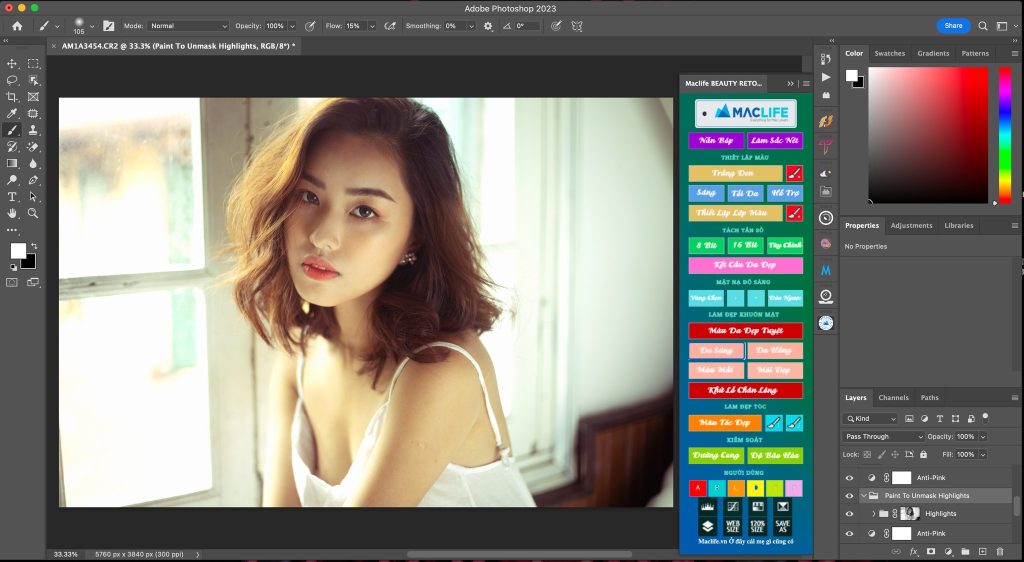
Task: Open smoothing options gear
Action: pos(488,26)
